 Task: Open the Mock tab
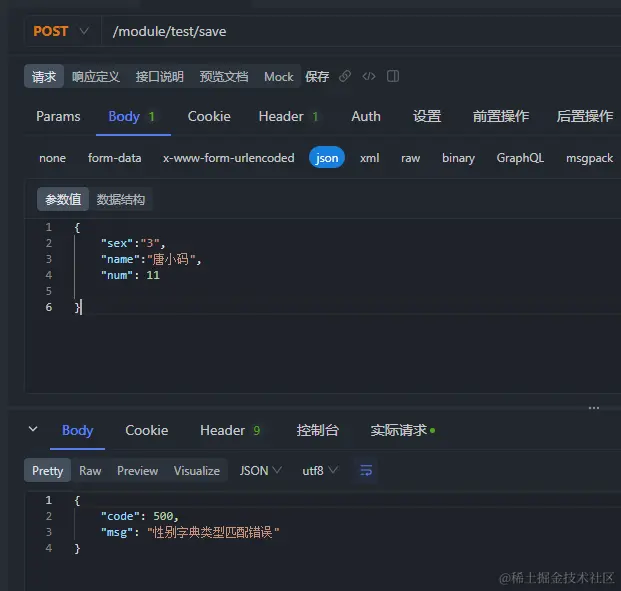279,76
